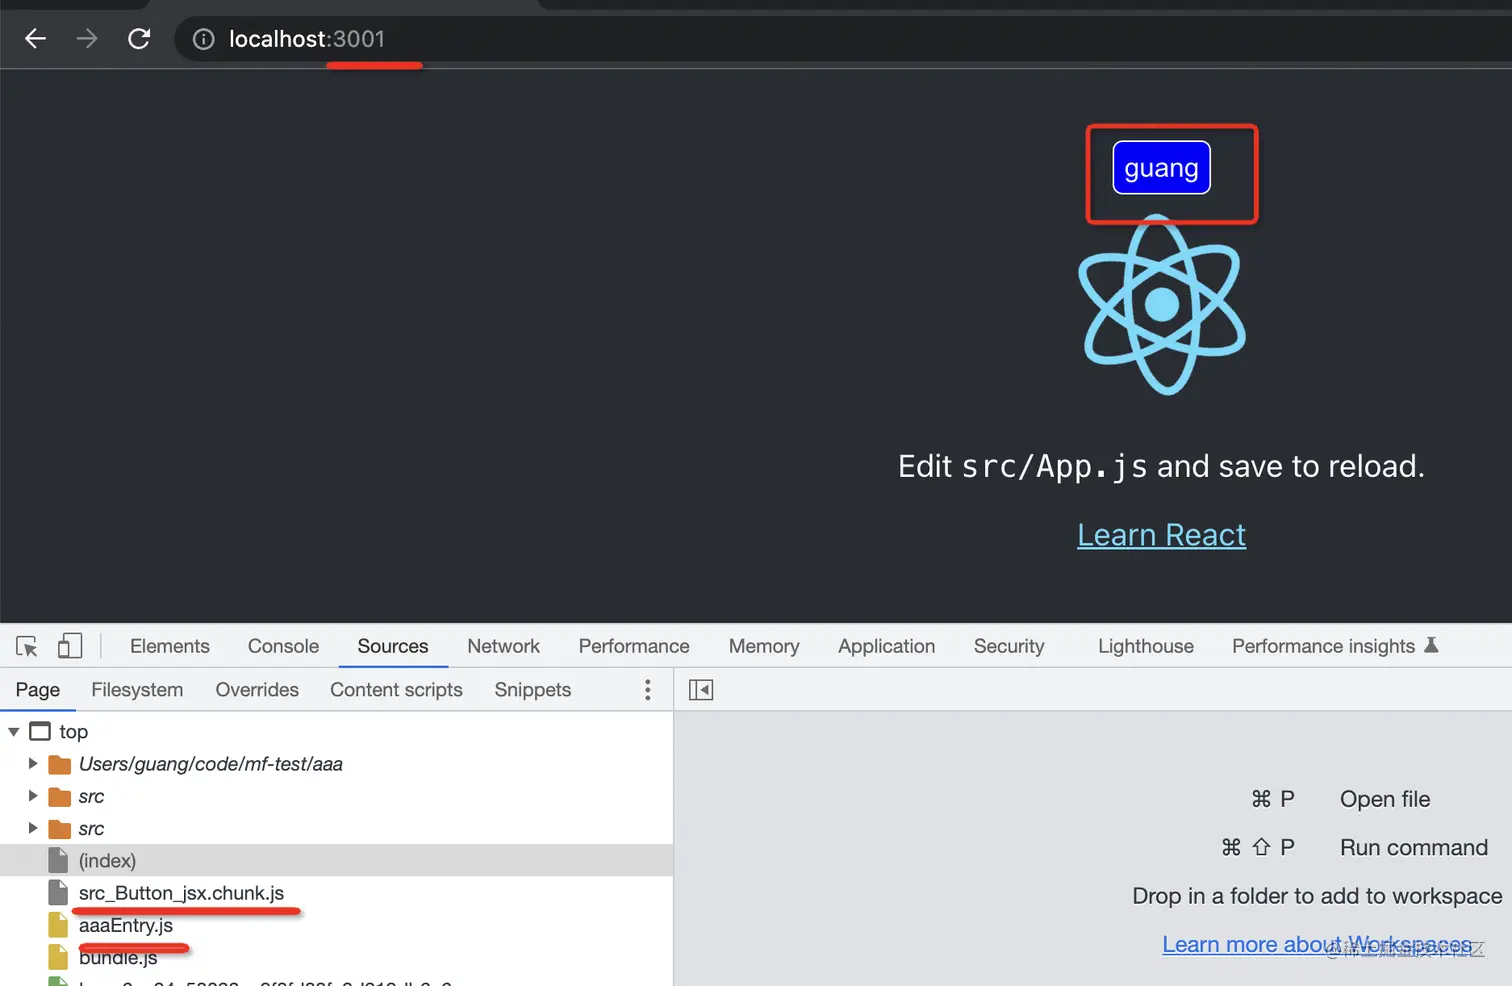Open the bundle.js file
This screenshot has height=986, width=1512.
pyautogui.click(x=336, y=957)
